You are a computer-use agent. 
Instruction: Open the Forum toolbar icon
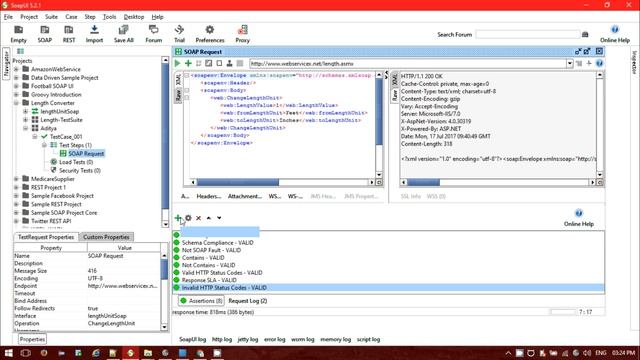(153, 34)
